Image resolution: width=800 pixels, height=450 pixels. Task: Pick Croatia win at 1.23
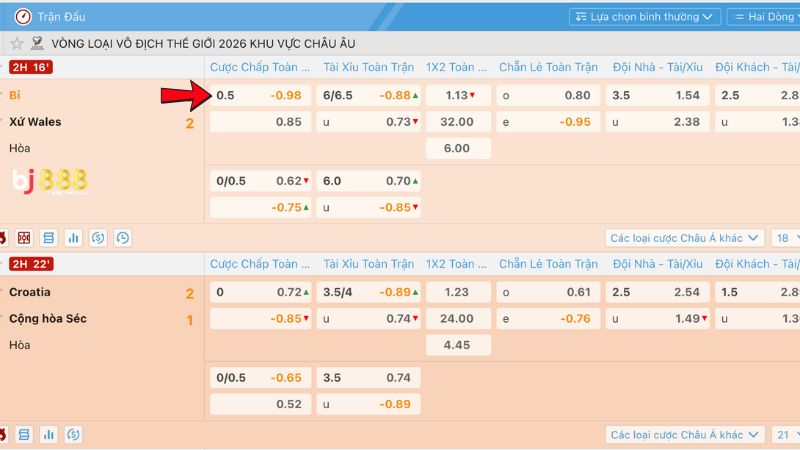(458, 292)
